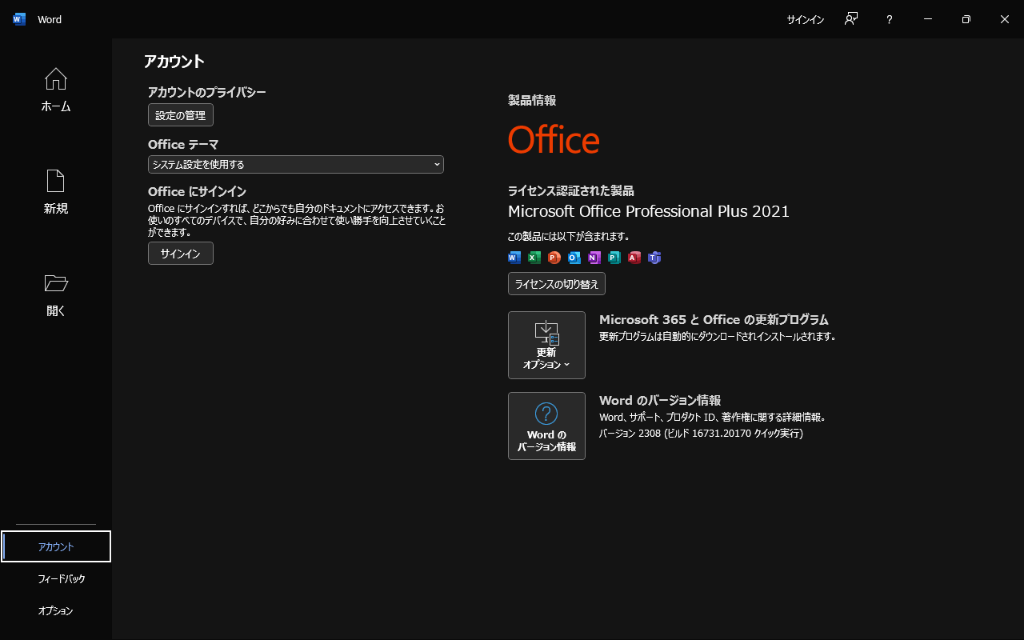The image size is (1024, 640).
Task: Close the Word window
Action: (1004, 19)
